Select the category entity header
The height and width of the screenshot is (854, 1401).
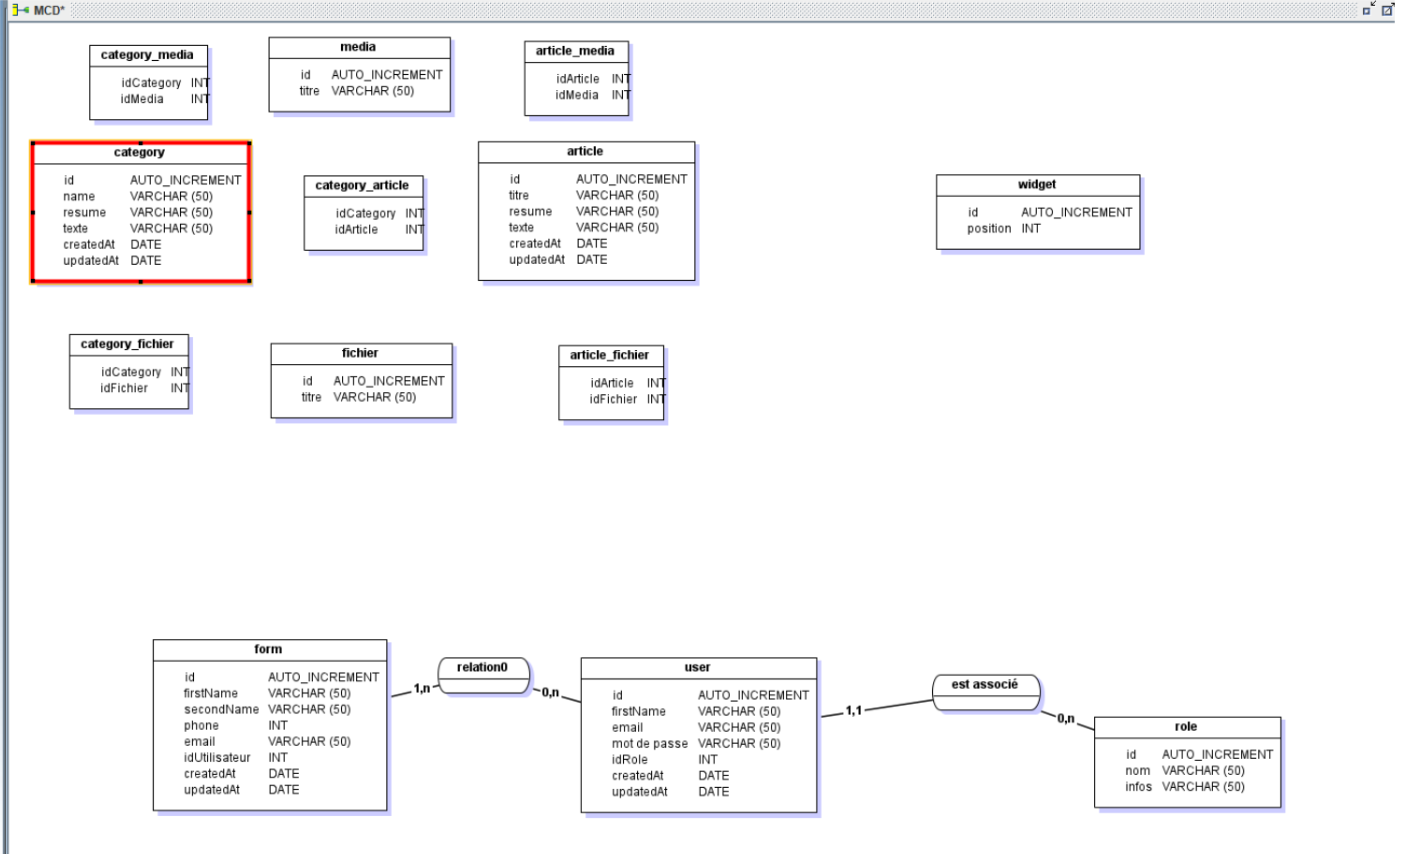tap(139, 153)
